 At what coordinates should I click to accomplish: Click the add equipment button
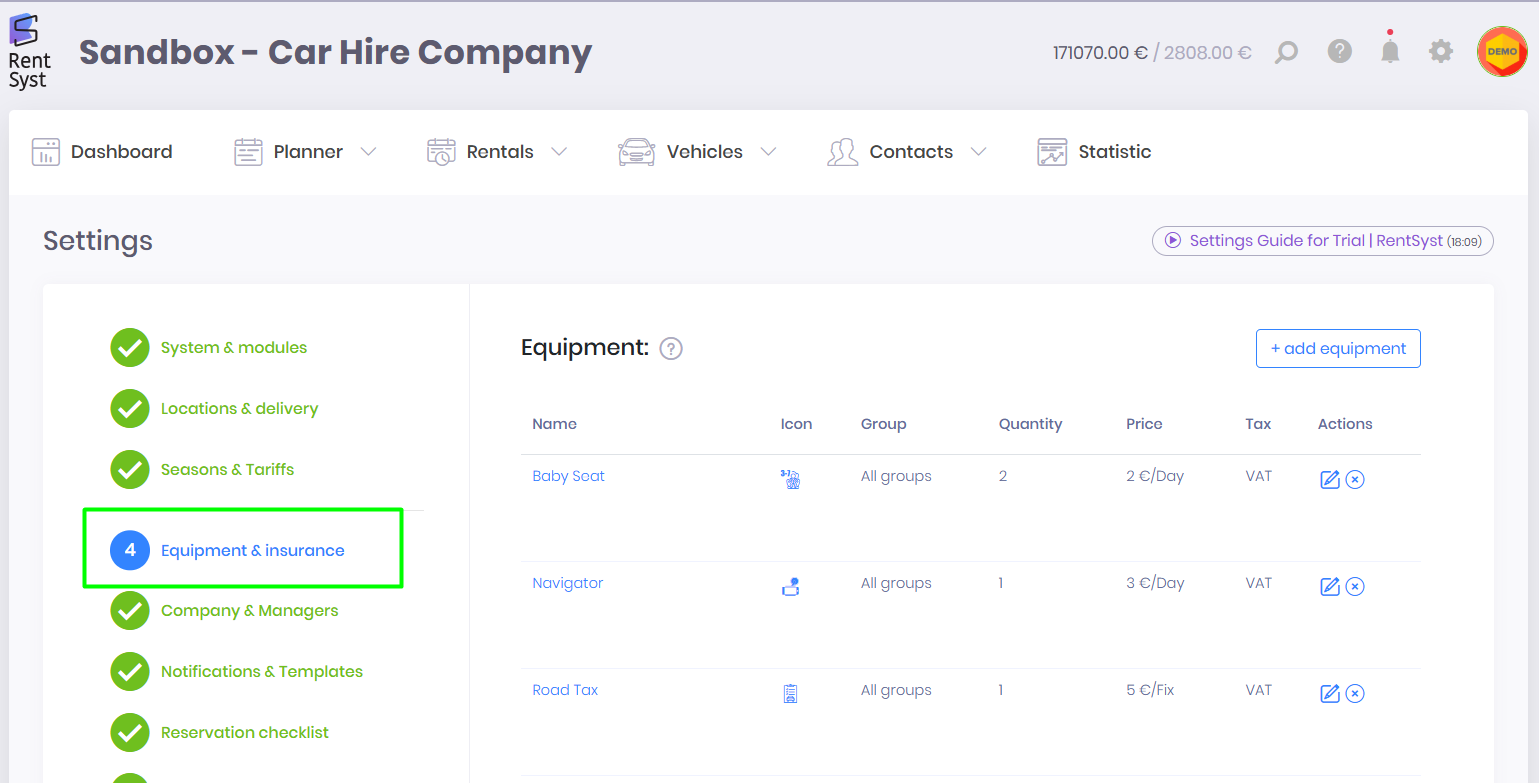pyautogui.click(x=1337, y=348)
